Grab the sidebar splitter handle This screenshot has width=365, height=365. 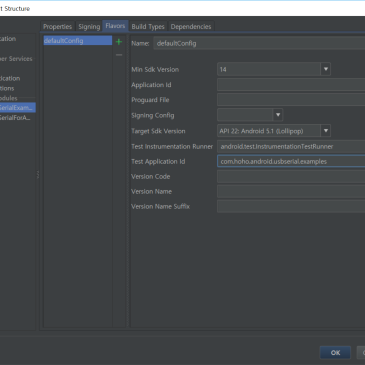(38, 175)
